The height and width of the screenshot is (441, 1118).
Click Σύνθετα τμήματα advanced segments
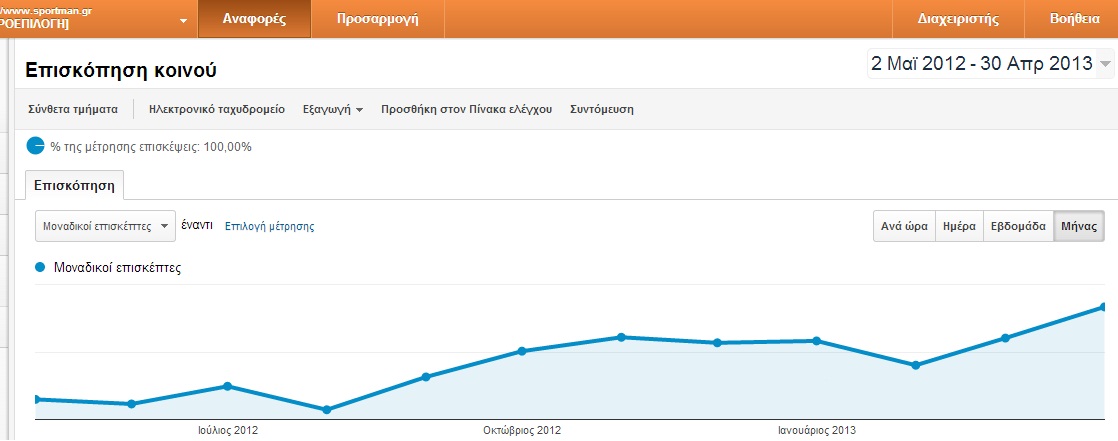[x=73, y=109]
